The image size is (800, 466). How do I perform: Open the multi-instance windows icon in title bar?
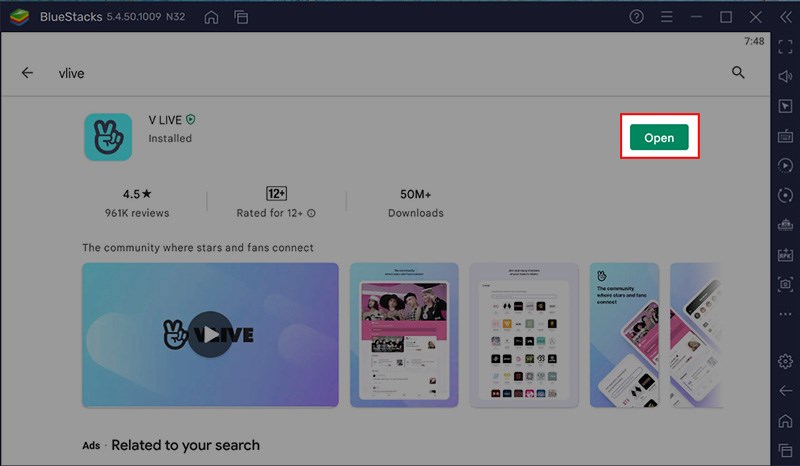[x=241, y=17]
